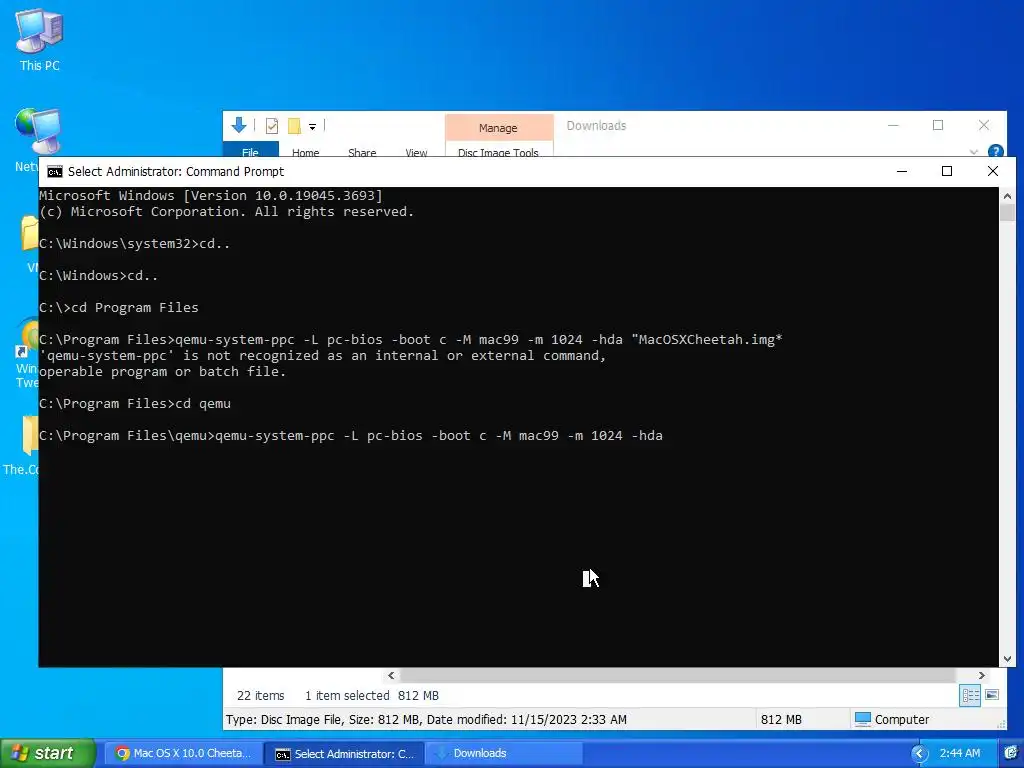The height and width of the screenshot is (768, 1024).
Task: Click the '22 items' status text in Downloads
Action: pyautogui.click(x=261, y=696)
